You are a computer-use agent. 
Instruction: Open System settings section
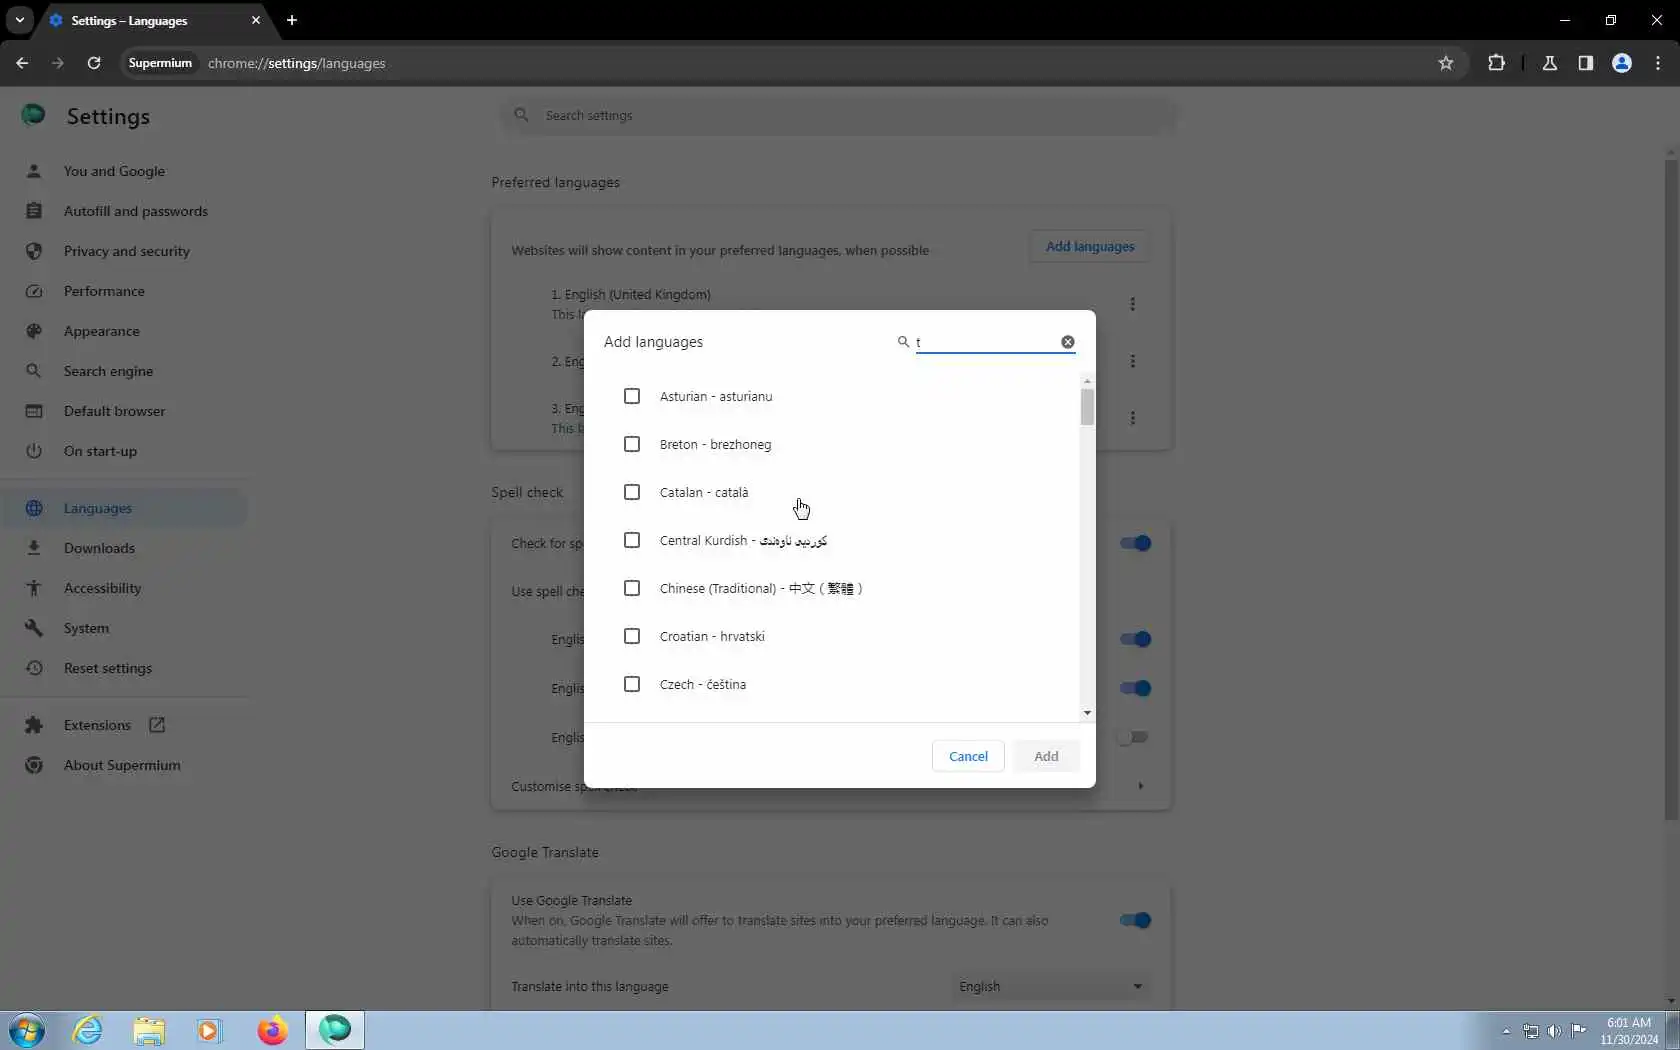(x=86, y=628)
